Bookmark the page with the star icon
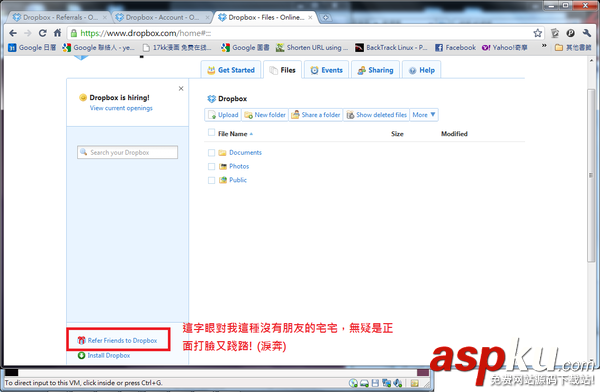Image resolution: width=600 pixels, height=392 pixels. click(x=538, y=33)
